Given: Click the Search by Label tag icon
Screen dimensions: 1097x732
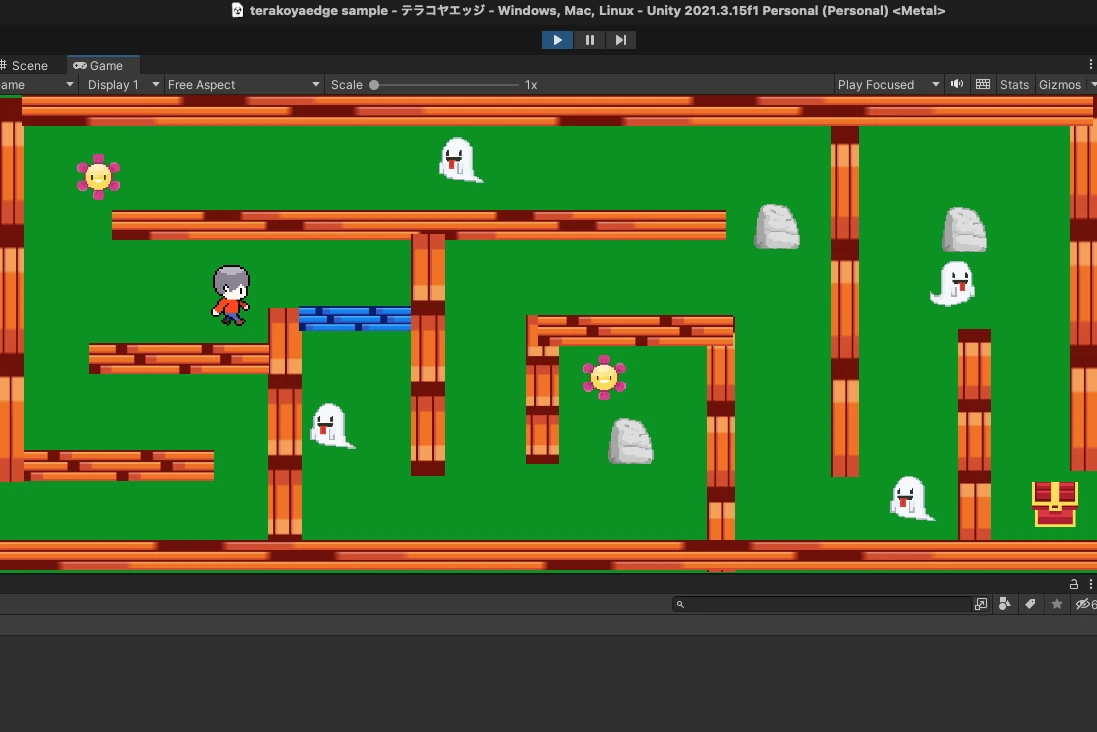Looking at the screenshot, I should click(1030, 604).
